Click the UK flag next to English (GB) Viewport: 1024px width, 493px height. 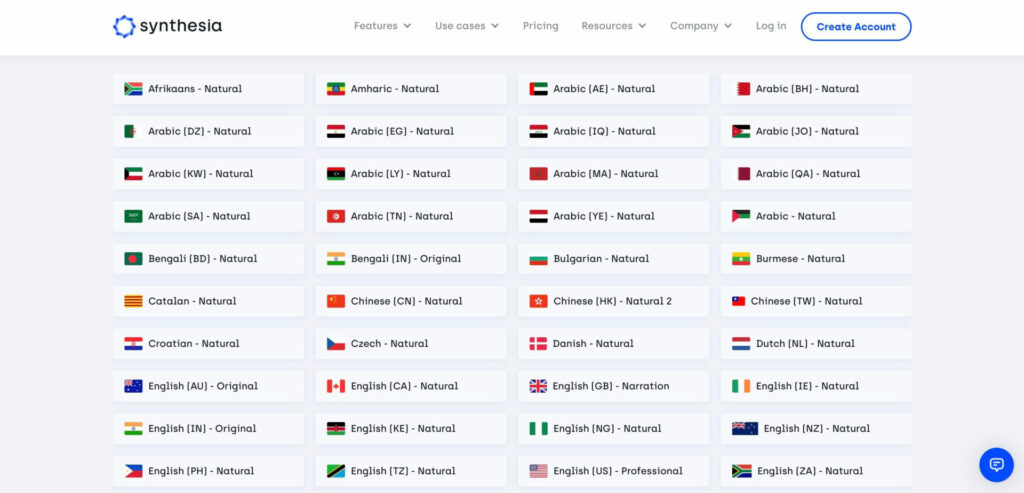click(x=538, y=386)
